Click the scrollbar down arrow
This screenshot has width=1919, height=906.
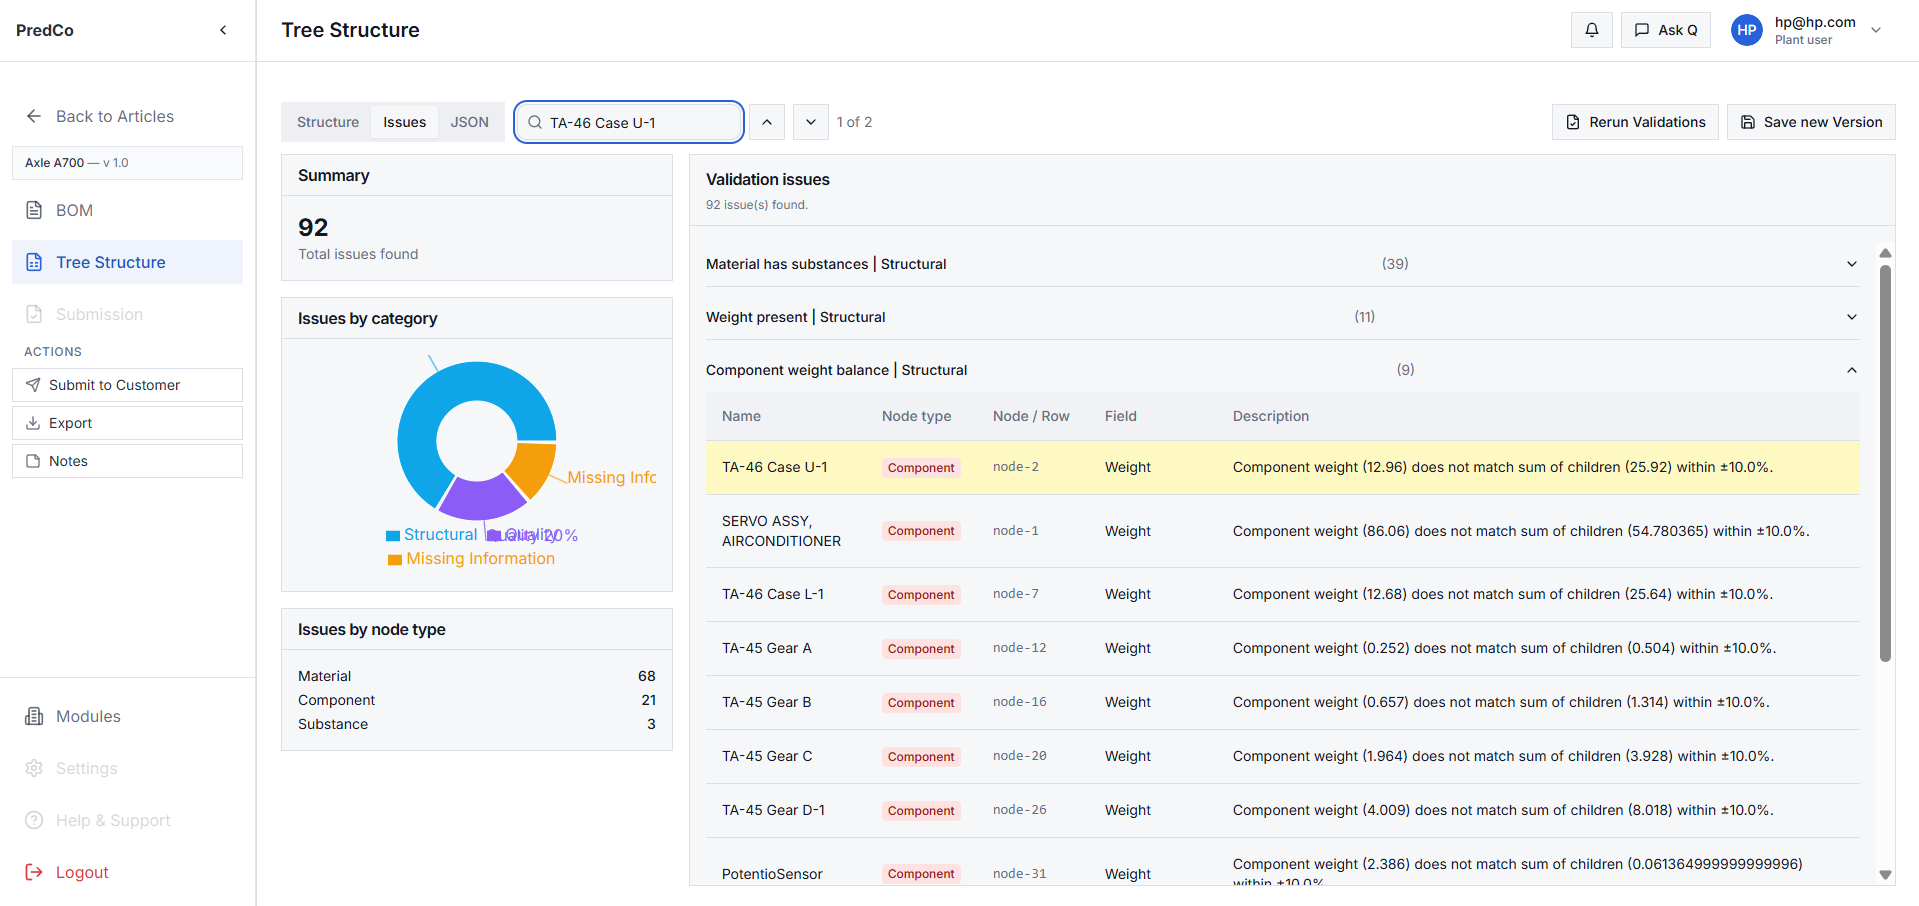tap(1885, 875)
